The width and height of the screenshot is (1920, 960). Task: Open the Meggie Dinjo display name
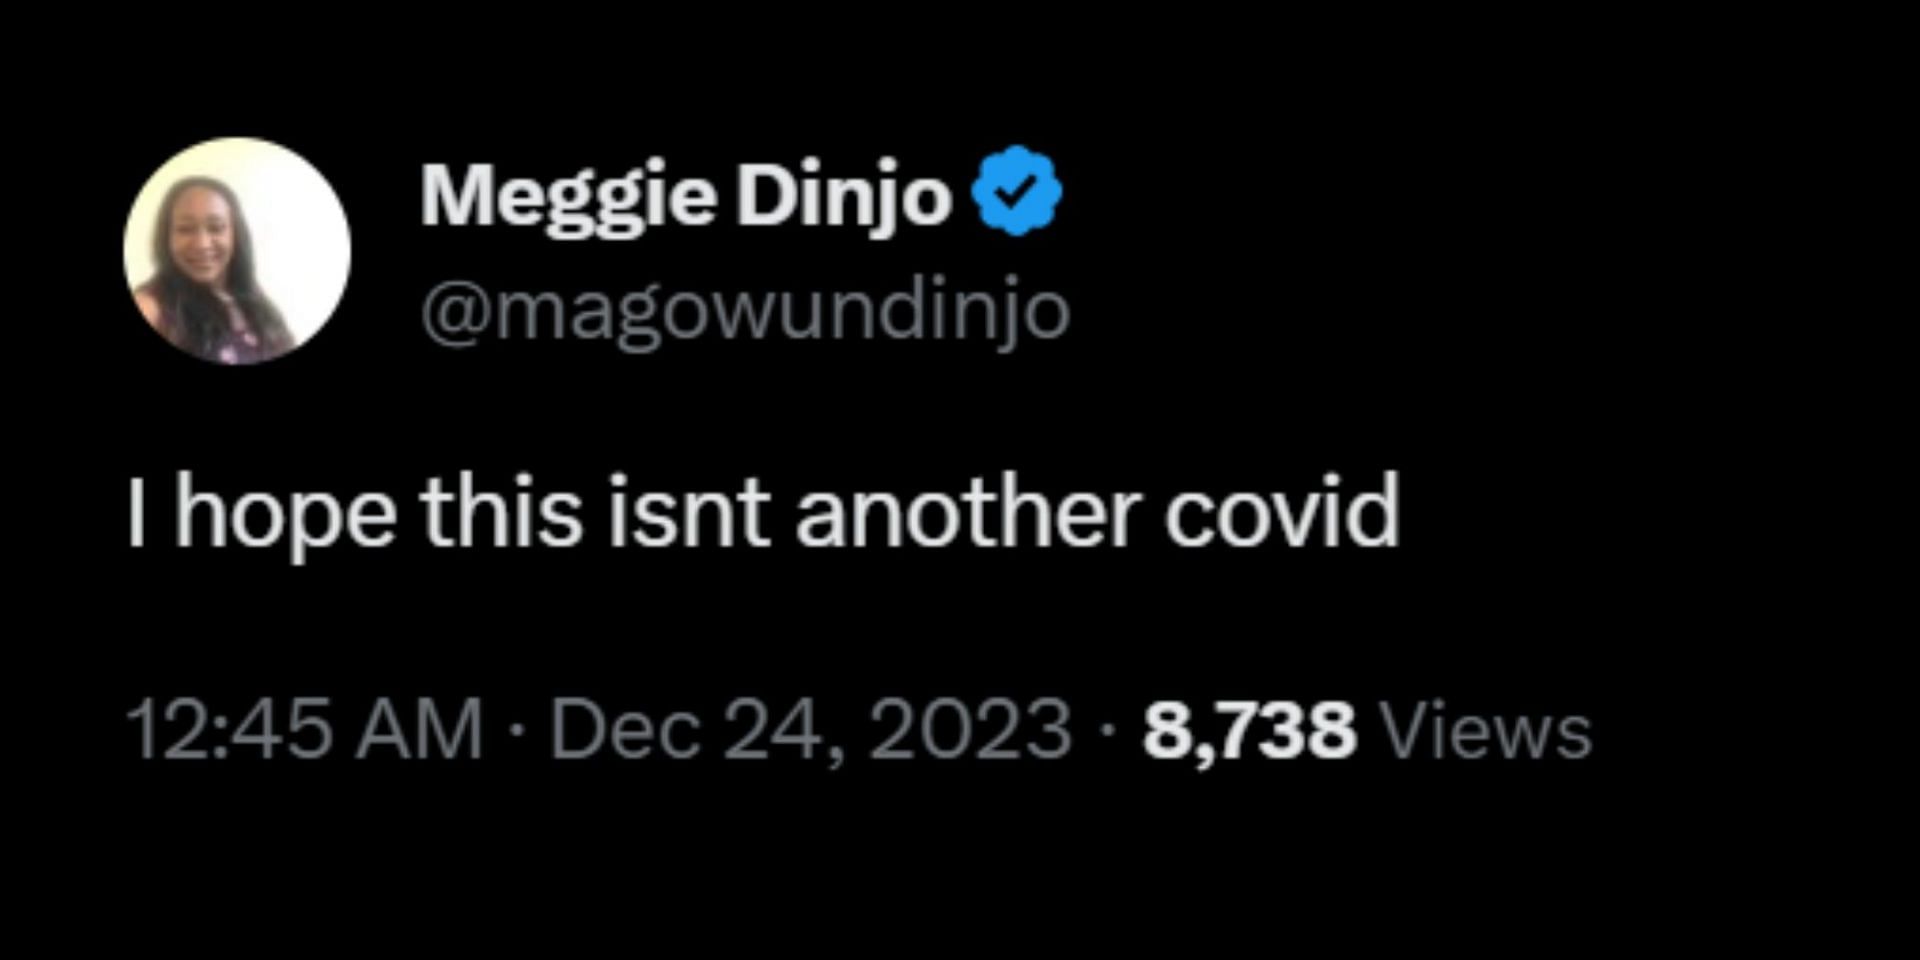point(686,197)
